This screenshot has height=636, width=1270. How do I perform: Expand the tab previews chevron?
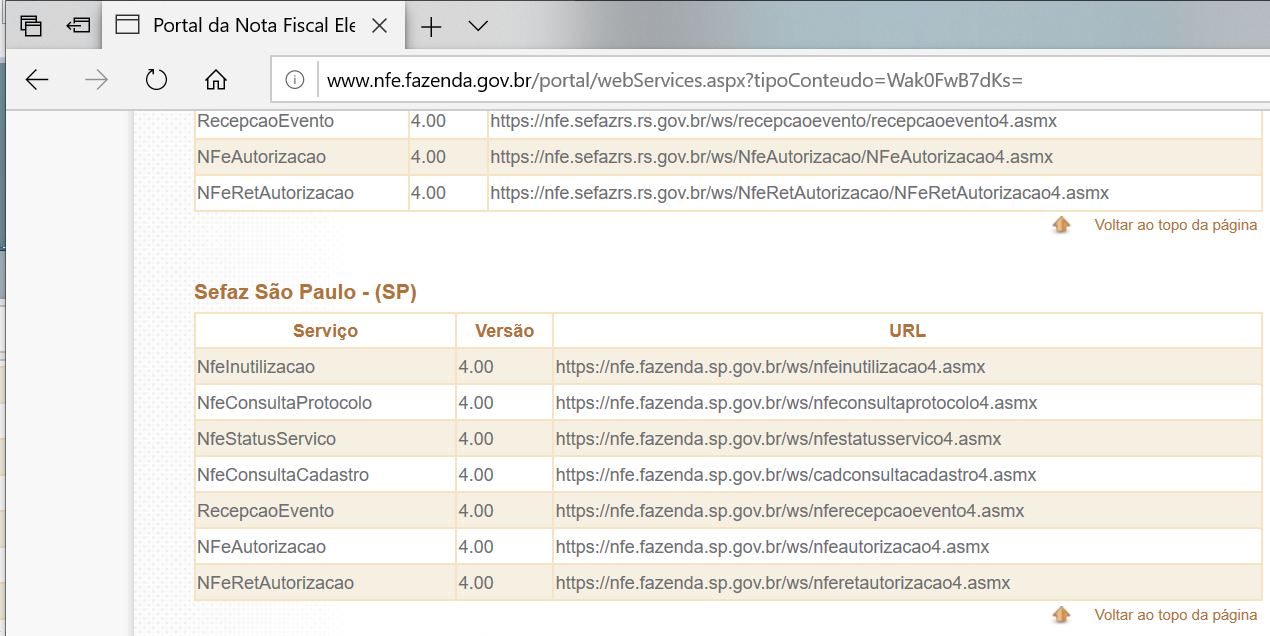(x=478, y=26)
